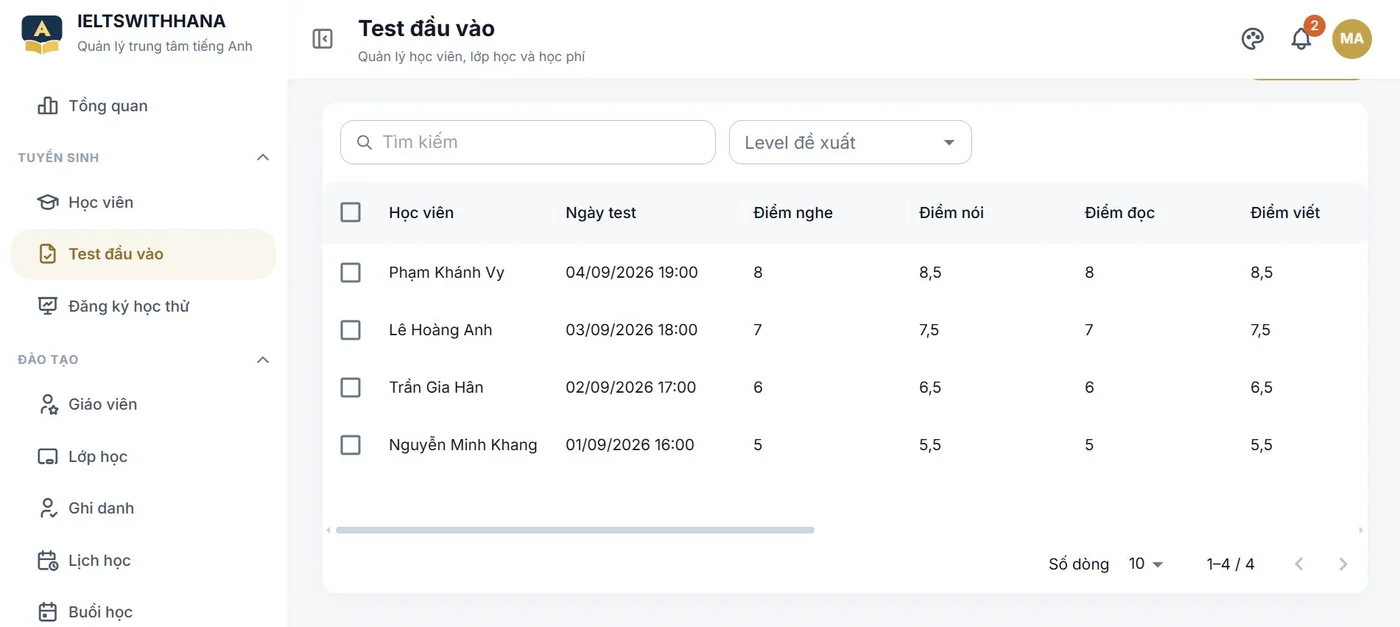Open the Số dòng rows-per-page dropdown

click(1146, 564)
